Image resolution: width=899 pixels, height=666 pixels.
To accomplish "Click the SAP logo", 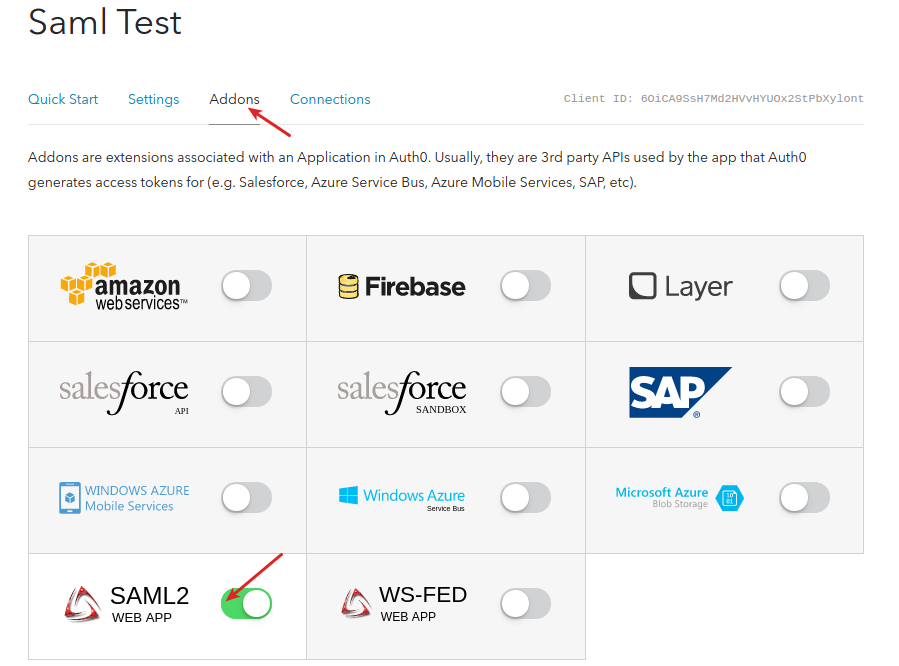I will pos(681,393).
